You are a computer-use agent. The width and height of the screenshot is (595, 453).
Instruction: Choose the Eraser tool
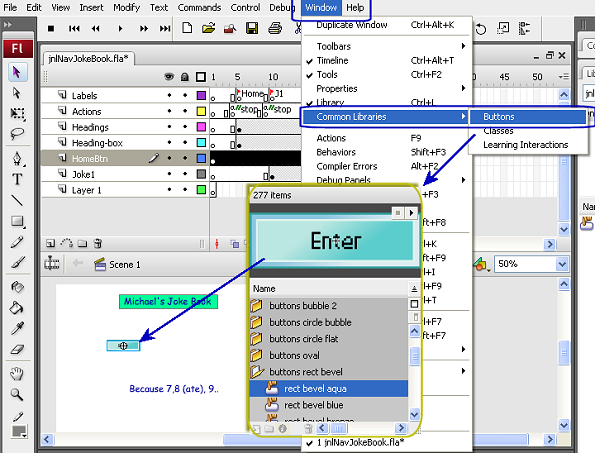tap(17, 349)
